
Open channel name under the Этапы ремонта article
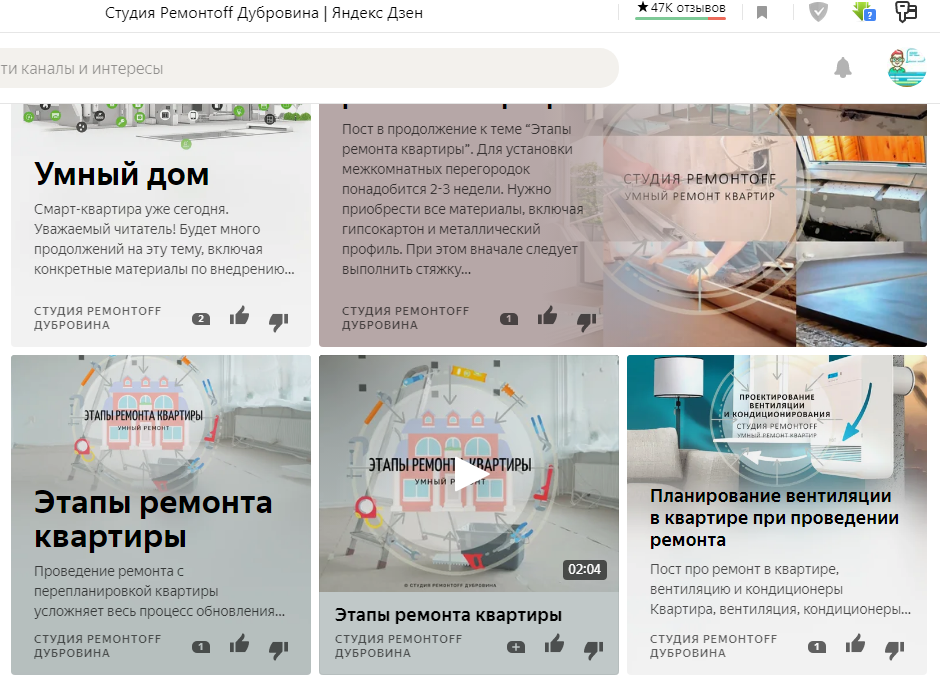(x=98, y=646)
